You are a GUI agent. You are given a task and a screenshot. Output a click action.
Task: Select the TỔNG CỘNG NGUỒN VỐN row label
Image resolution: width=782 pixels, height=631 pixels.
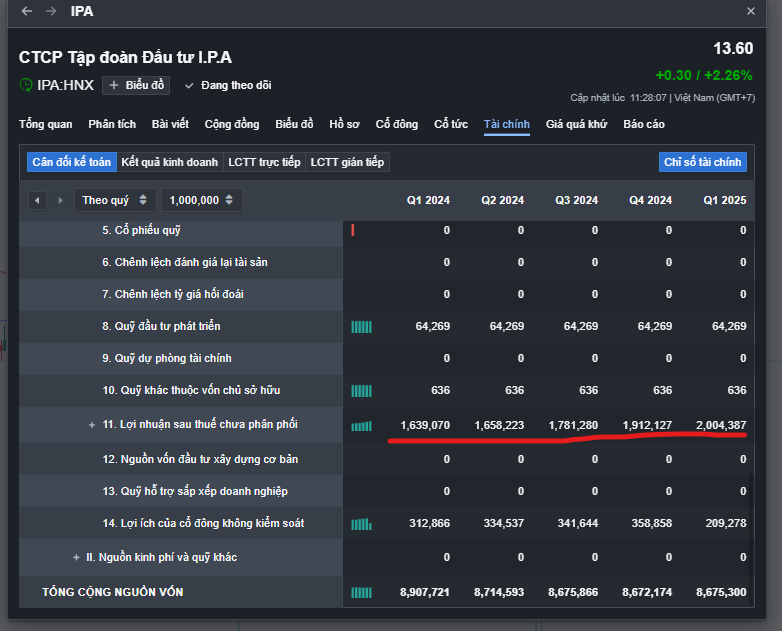(113, 592)
